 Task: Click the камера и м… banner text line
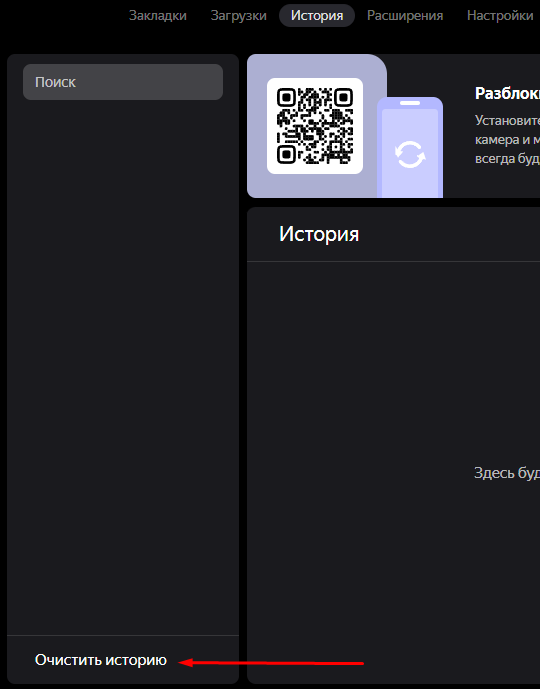click(507, 140)
